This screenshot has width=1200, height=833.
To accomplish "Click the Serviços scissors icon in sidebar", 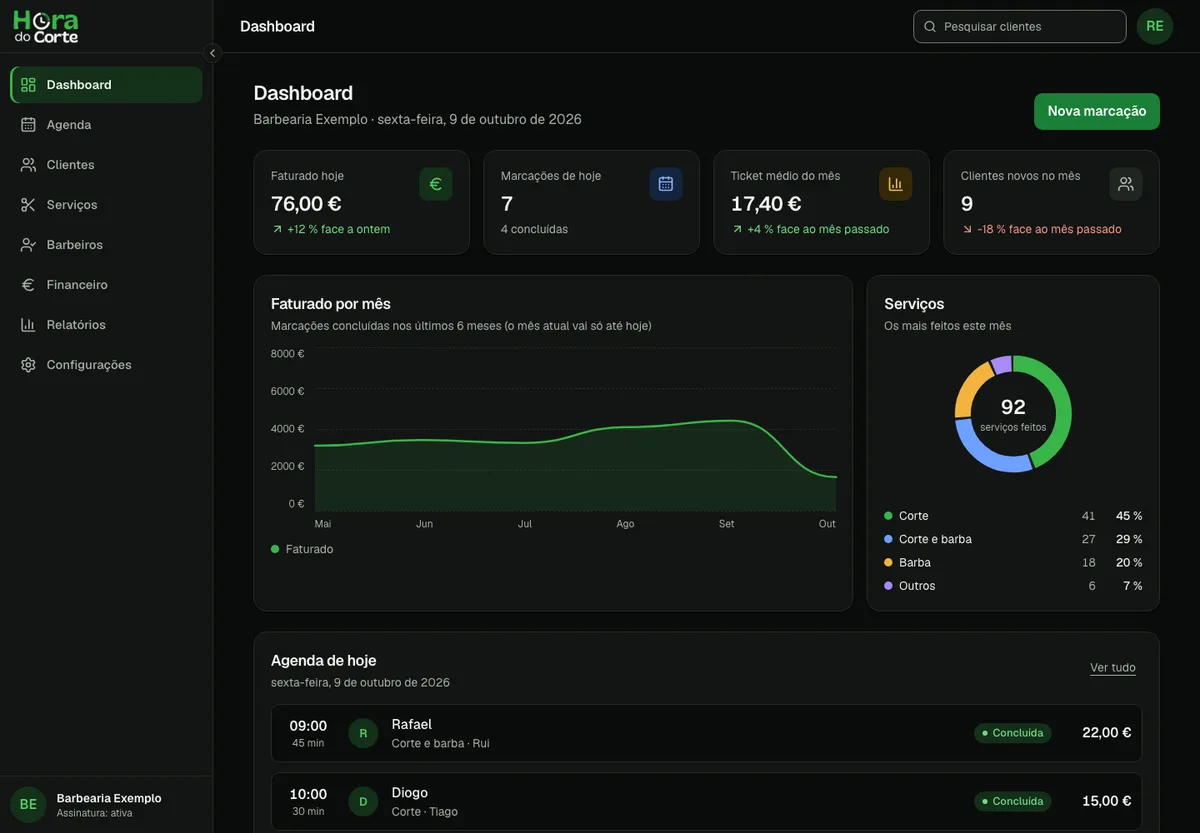I will (28, 205).
